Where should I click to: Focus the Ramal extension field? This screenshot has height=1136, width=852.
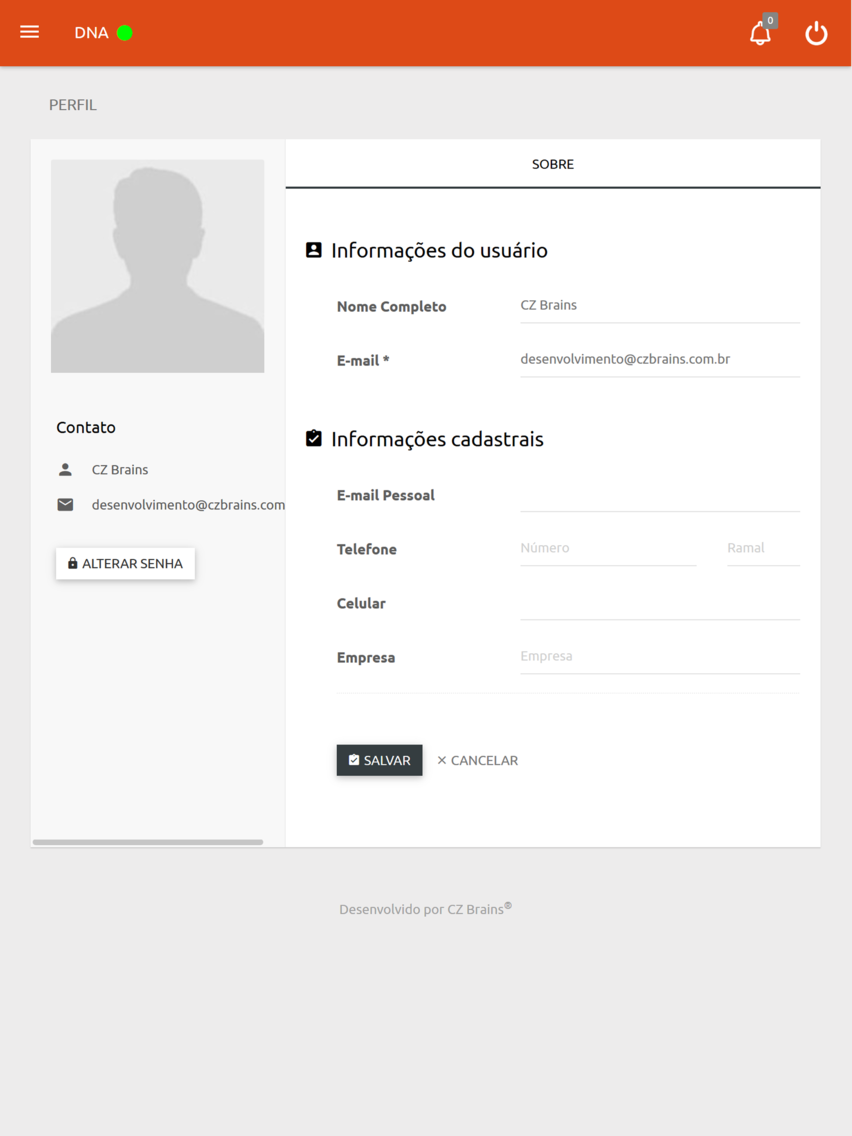(x=764, y=548)
